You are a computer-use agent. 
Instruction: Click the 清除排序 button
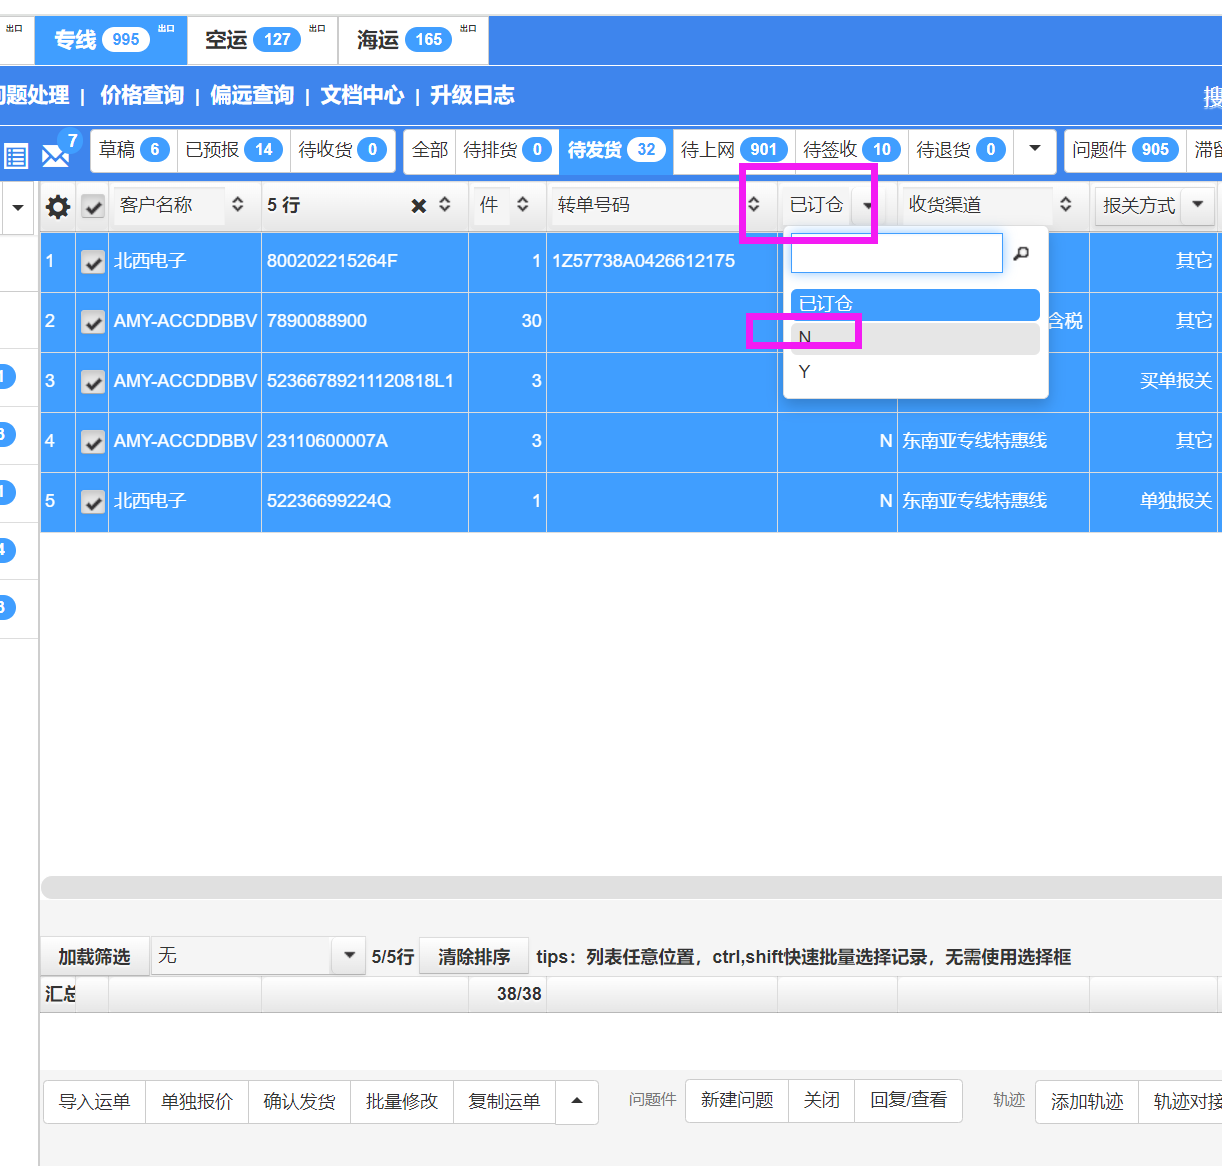click(474, 957)
